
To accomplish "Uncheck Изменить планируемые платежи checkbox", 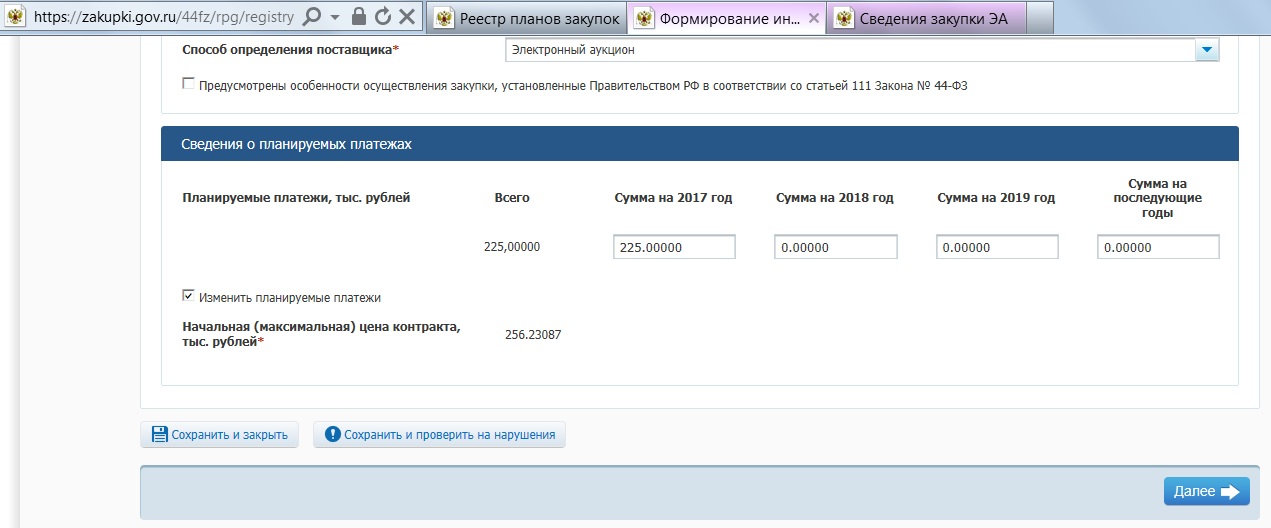I will pyautogui.click(x=188, y=296).
